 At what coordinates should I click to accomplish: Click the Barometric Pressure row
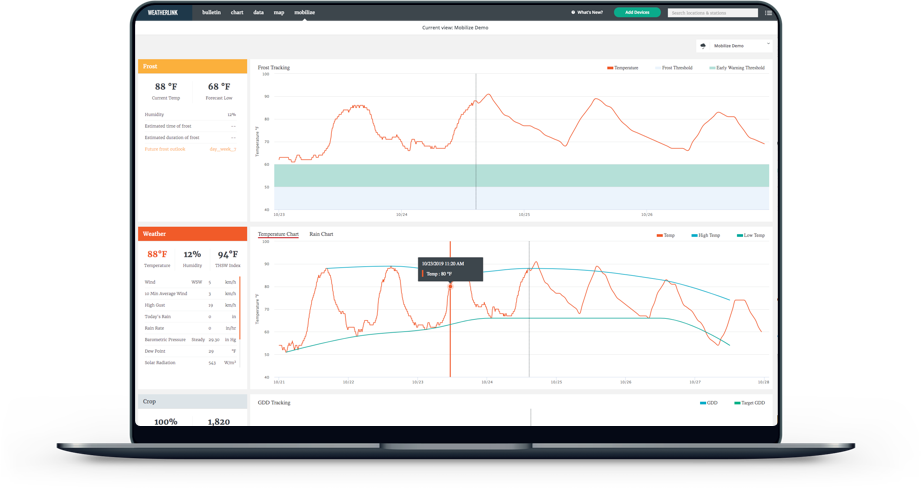pos(190,340)
